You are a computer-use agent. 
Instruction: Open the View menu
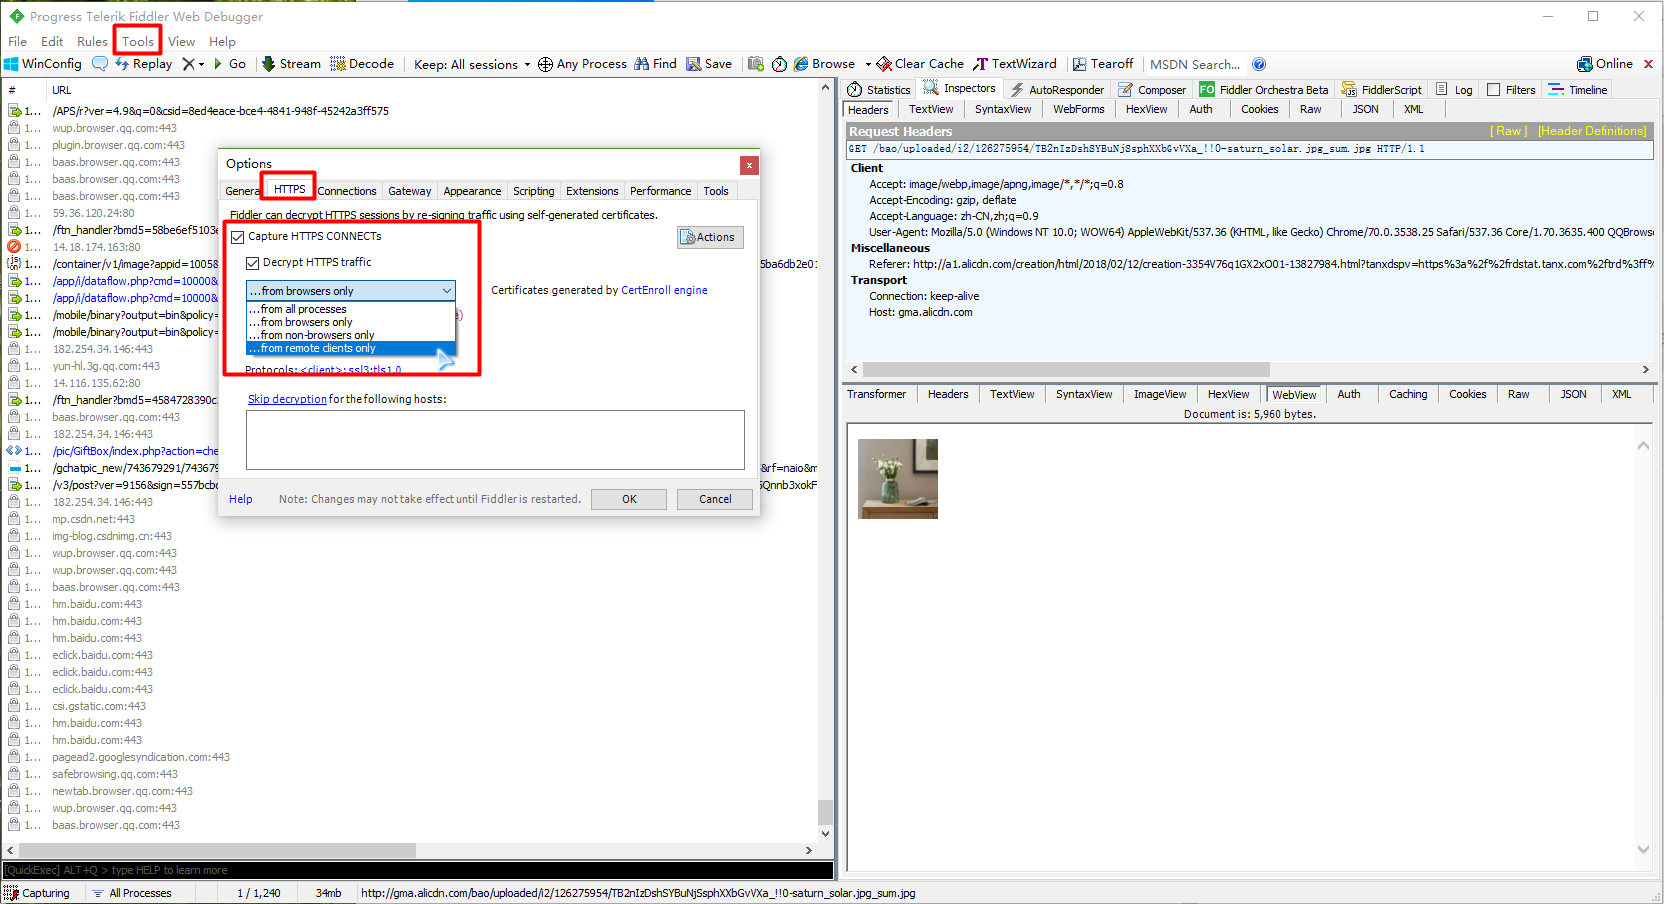(181, 41)
